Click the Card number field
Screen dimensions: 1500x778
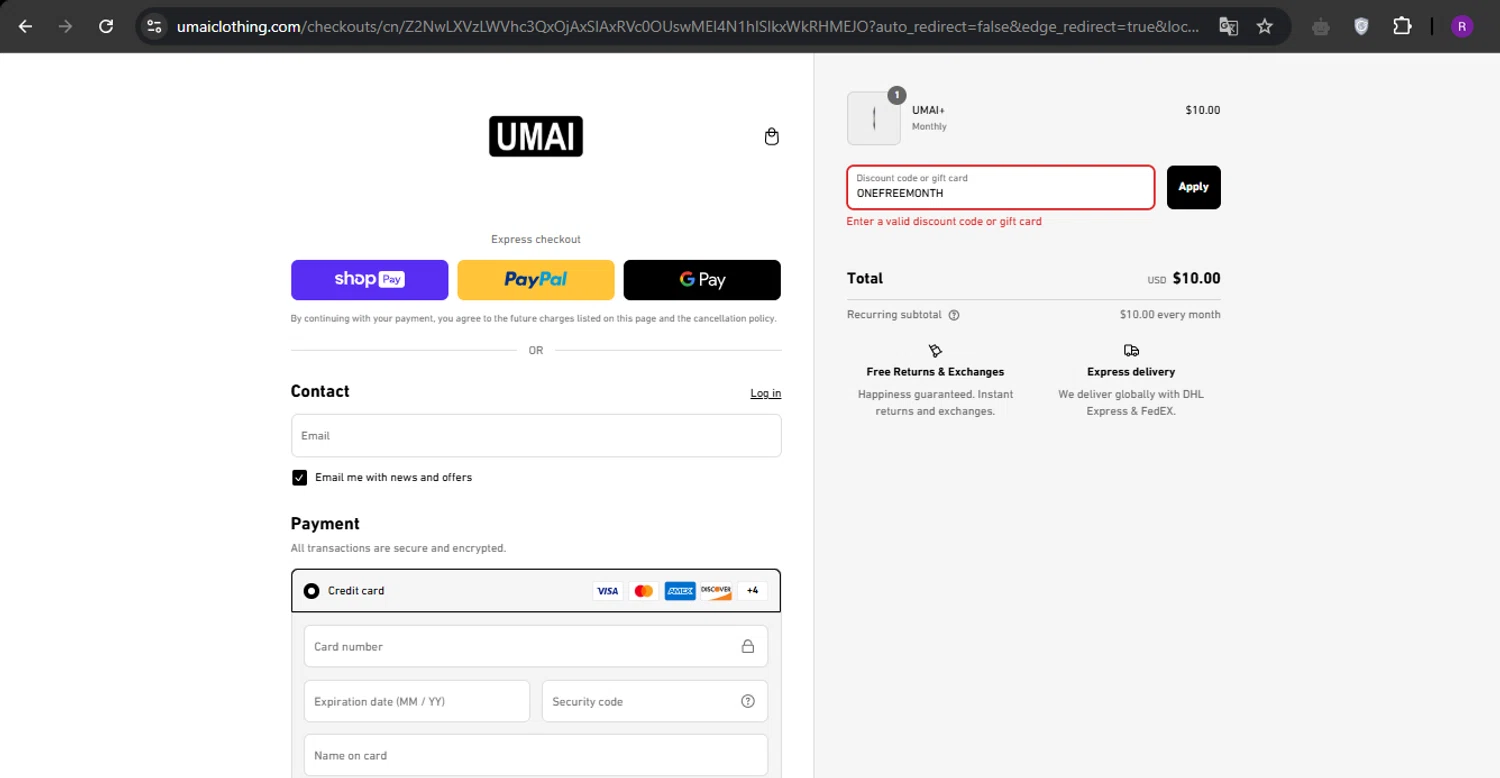point(536,646)
